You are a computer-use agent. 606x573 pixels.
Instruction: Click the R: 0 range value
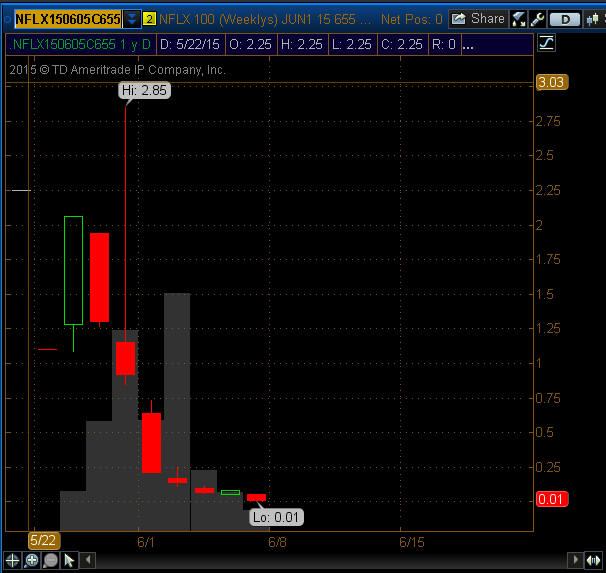pyautogui.click(x=444, y=45)
